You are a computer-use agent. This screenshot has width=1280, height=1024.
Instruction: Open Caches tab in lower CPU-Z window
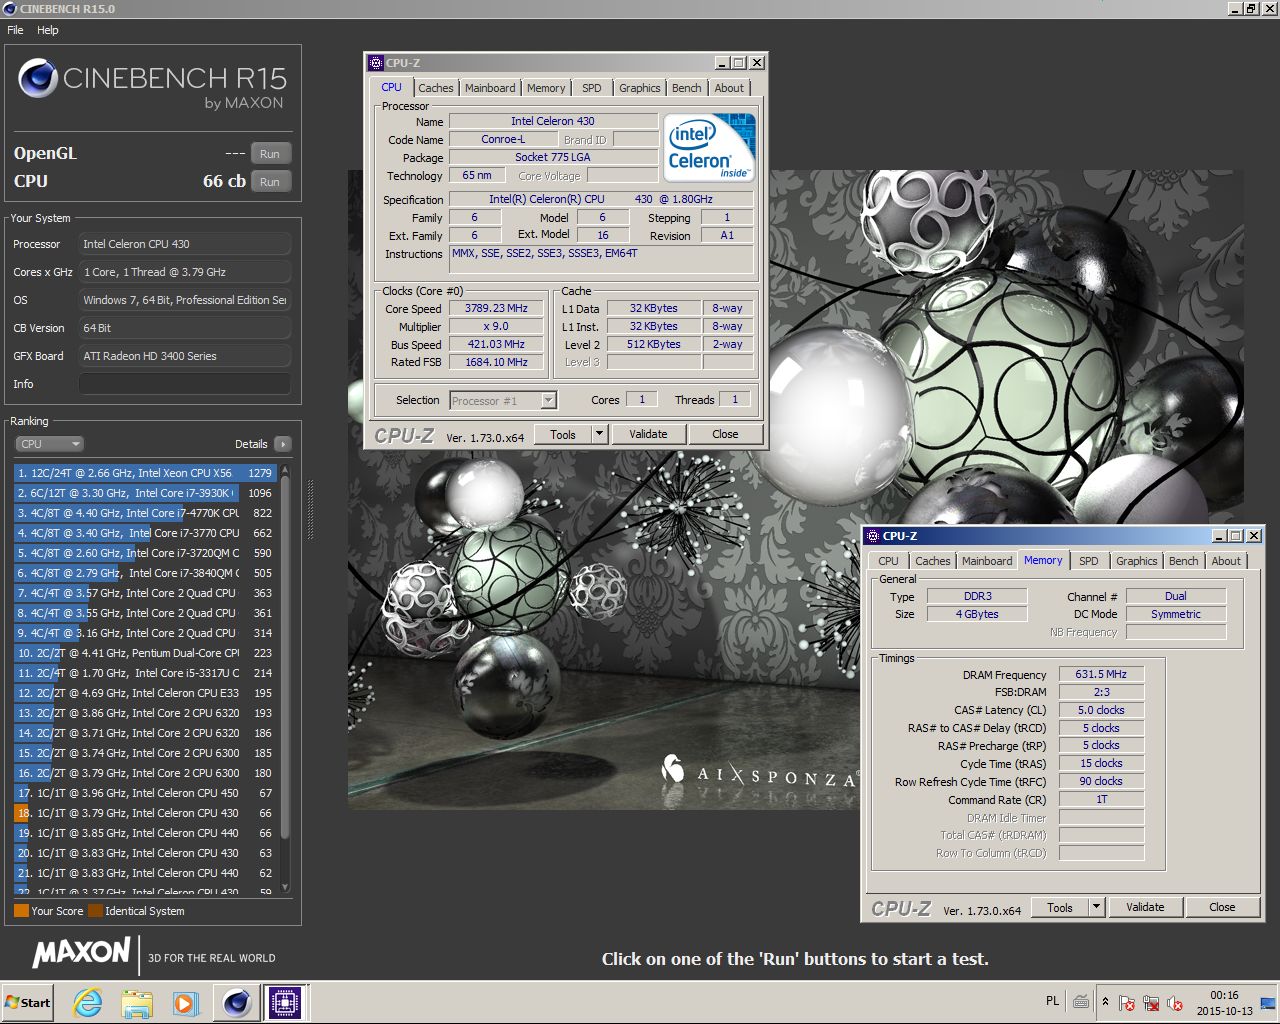click(933, 561)
